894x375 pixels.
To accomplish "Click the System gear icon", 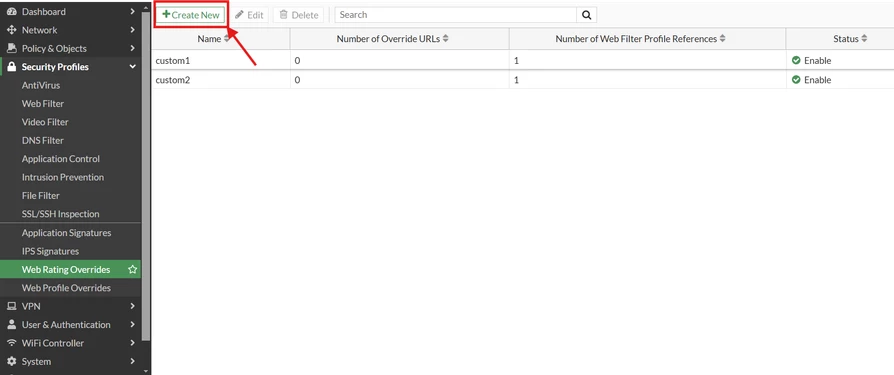I will (x=11, y=361).
